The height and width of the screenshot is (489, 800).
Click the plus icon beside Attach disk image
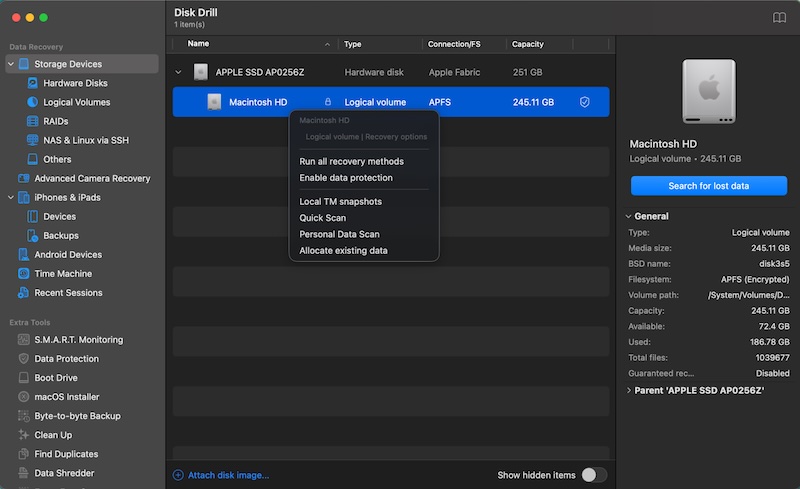(x=178, y=475)
